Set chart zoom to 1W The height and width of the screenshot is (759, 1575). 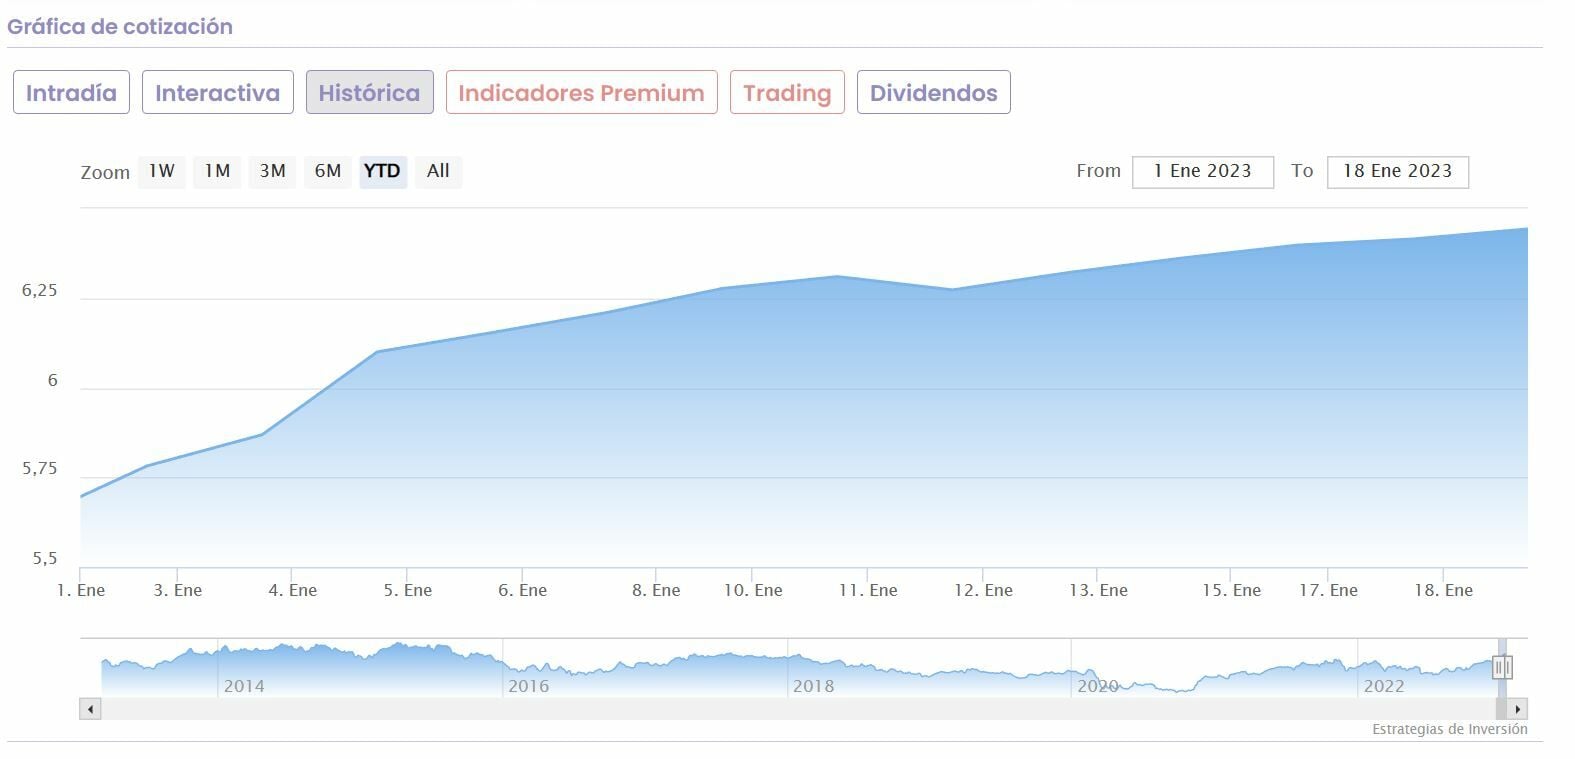pyautogui.click(x=162, y=171)
